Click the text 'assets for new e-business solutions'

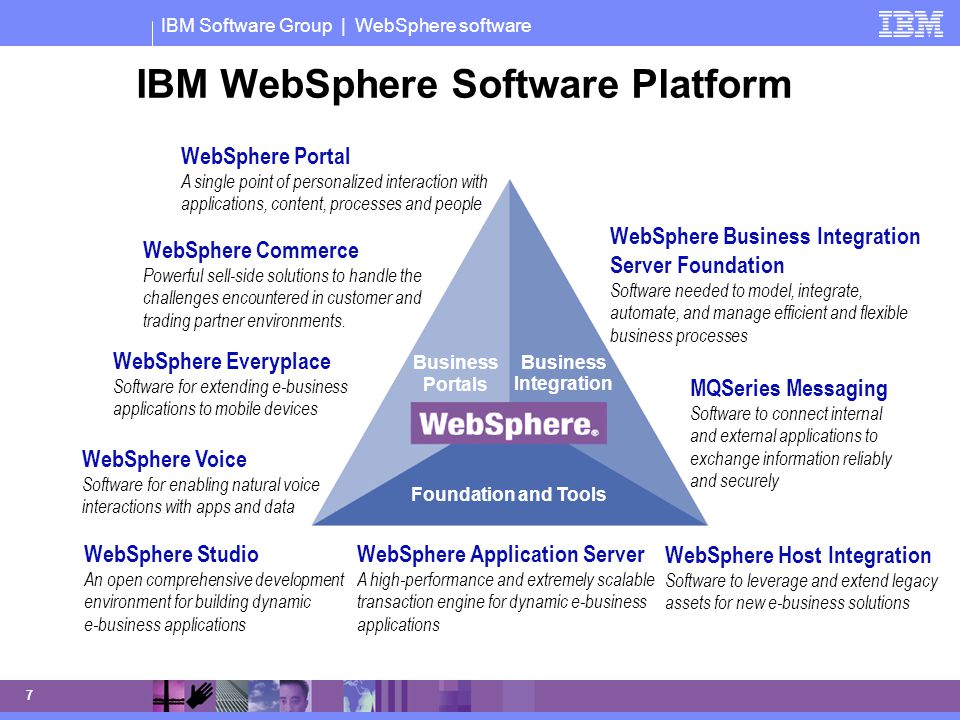787,603
